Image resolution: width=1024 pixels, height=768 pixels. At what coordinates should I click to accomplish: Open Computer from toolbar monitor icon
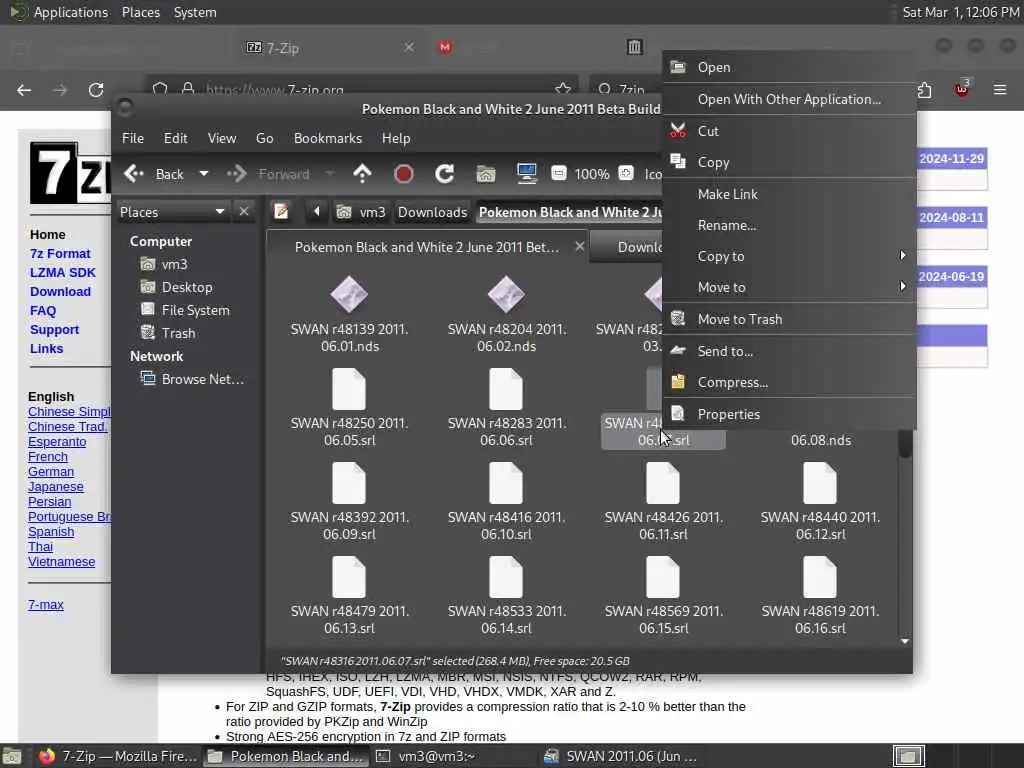[x=526, y=174]
